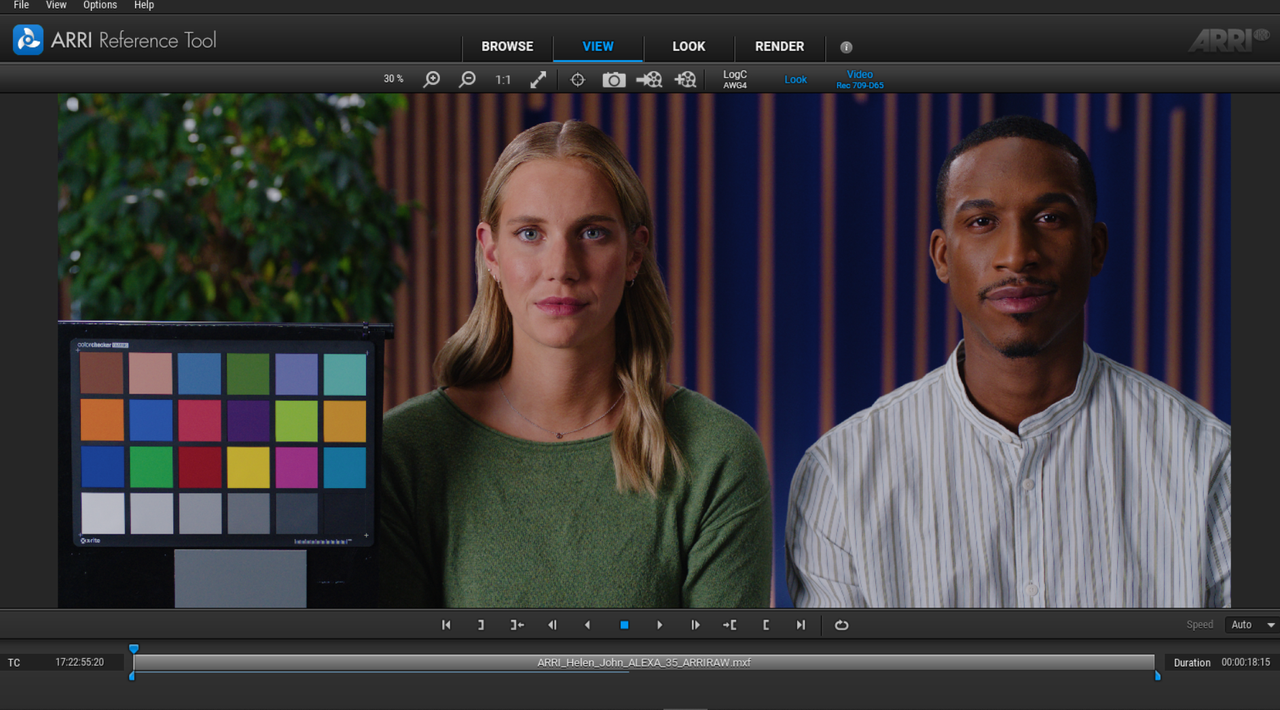Toggle the Video Rec 709-D65 output
The width and height of the screenshot is (1280, 710).
coord(860,79)
